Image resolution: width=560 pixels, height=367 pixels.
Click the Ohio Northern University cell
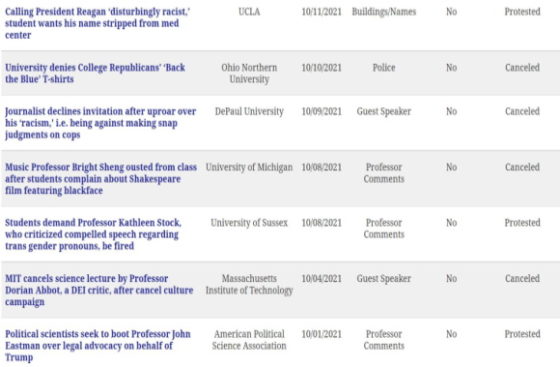tap(249, 73)
